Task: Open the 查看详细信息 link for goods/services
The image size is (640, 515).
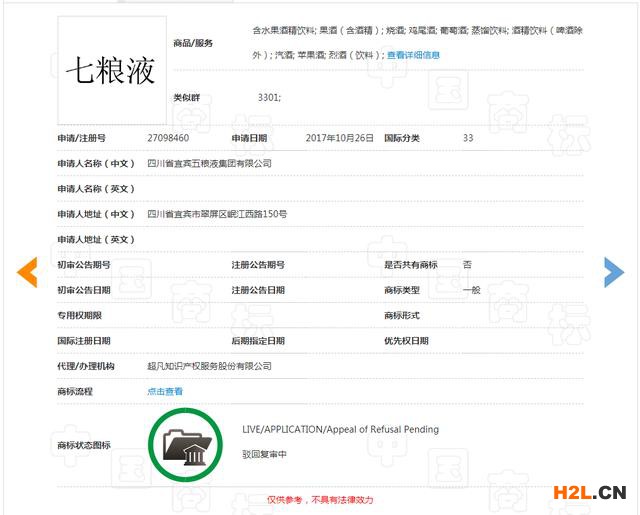Action: click(x=413, y=55)
